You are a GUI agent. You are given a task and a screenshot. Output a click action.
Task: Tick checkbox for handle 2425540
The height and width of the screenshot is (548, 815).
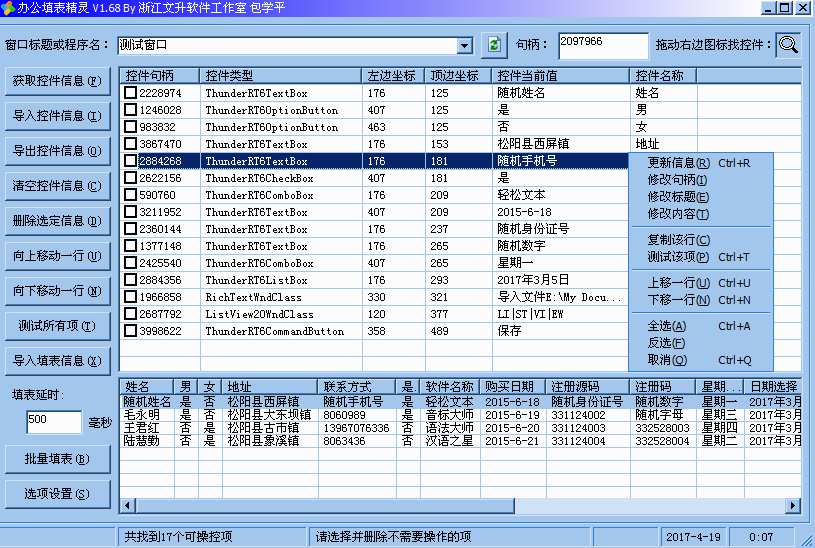(130, 263)
